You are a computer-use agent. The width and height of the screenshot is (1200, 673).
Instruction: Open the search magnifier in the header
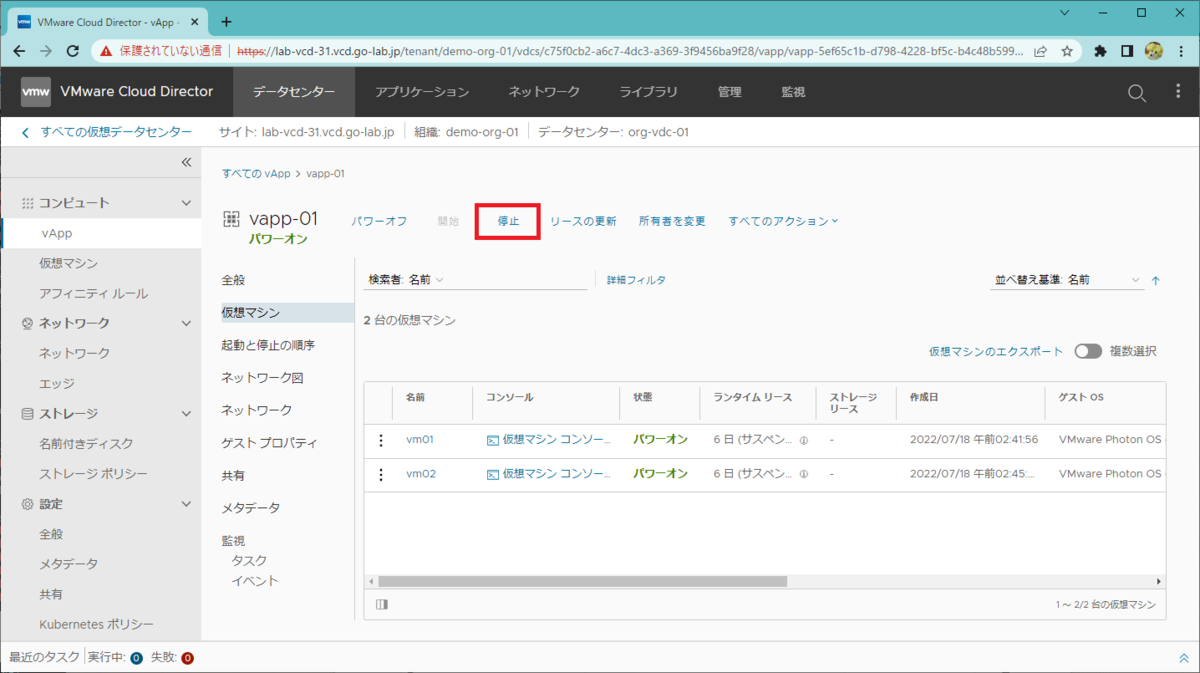[1137, 92]
